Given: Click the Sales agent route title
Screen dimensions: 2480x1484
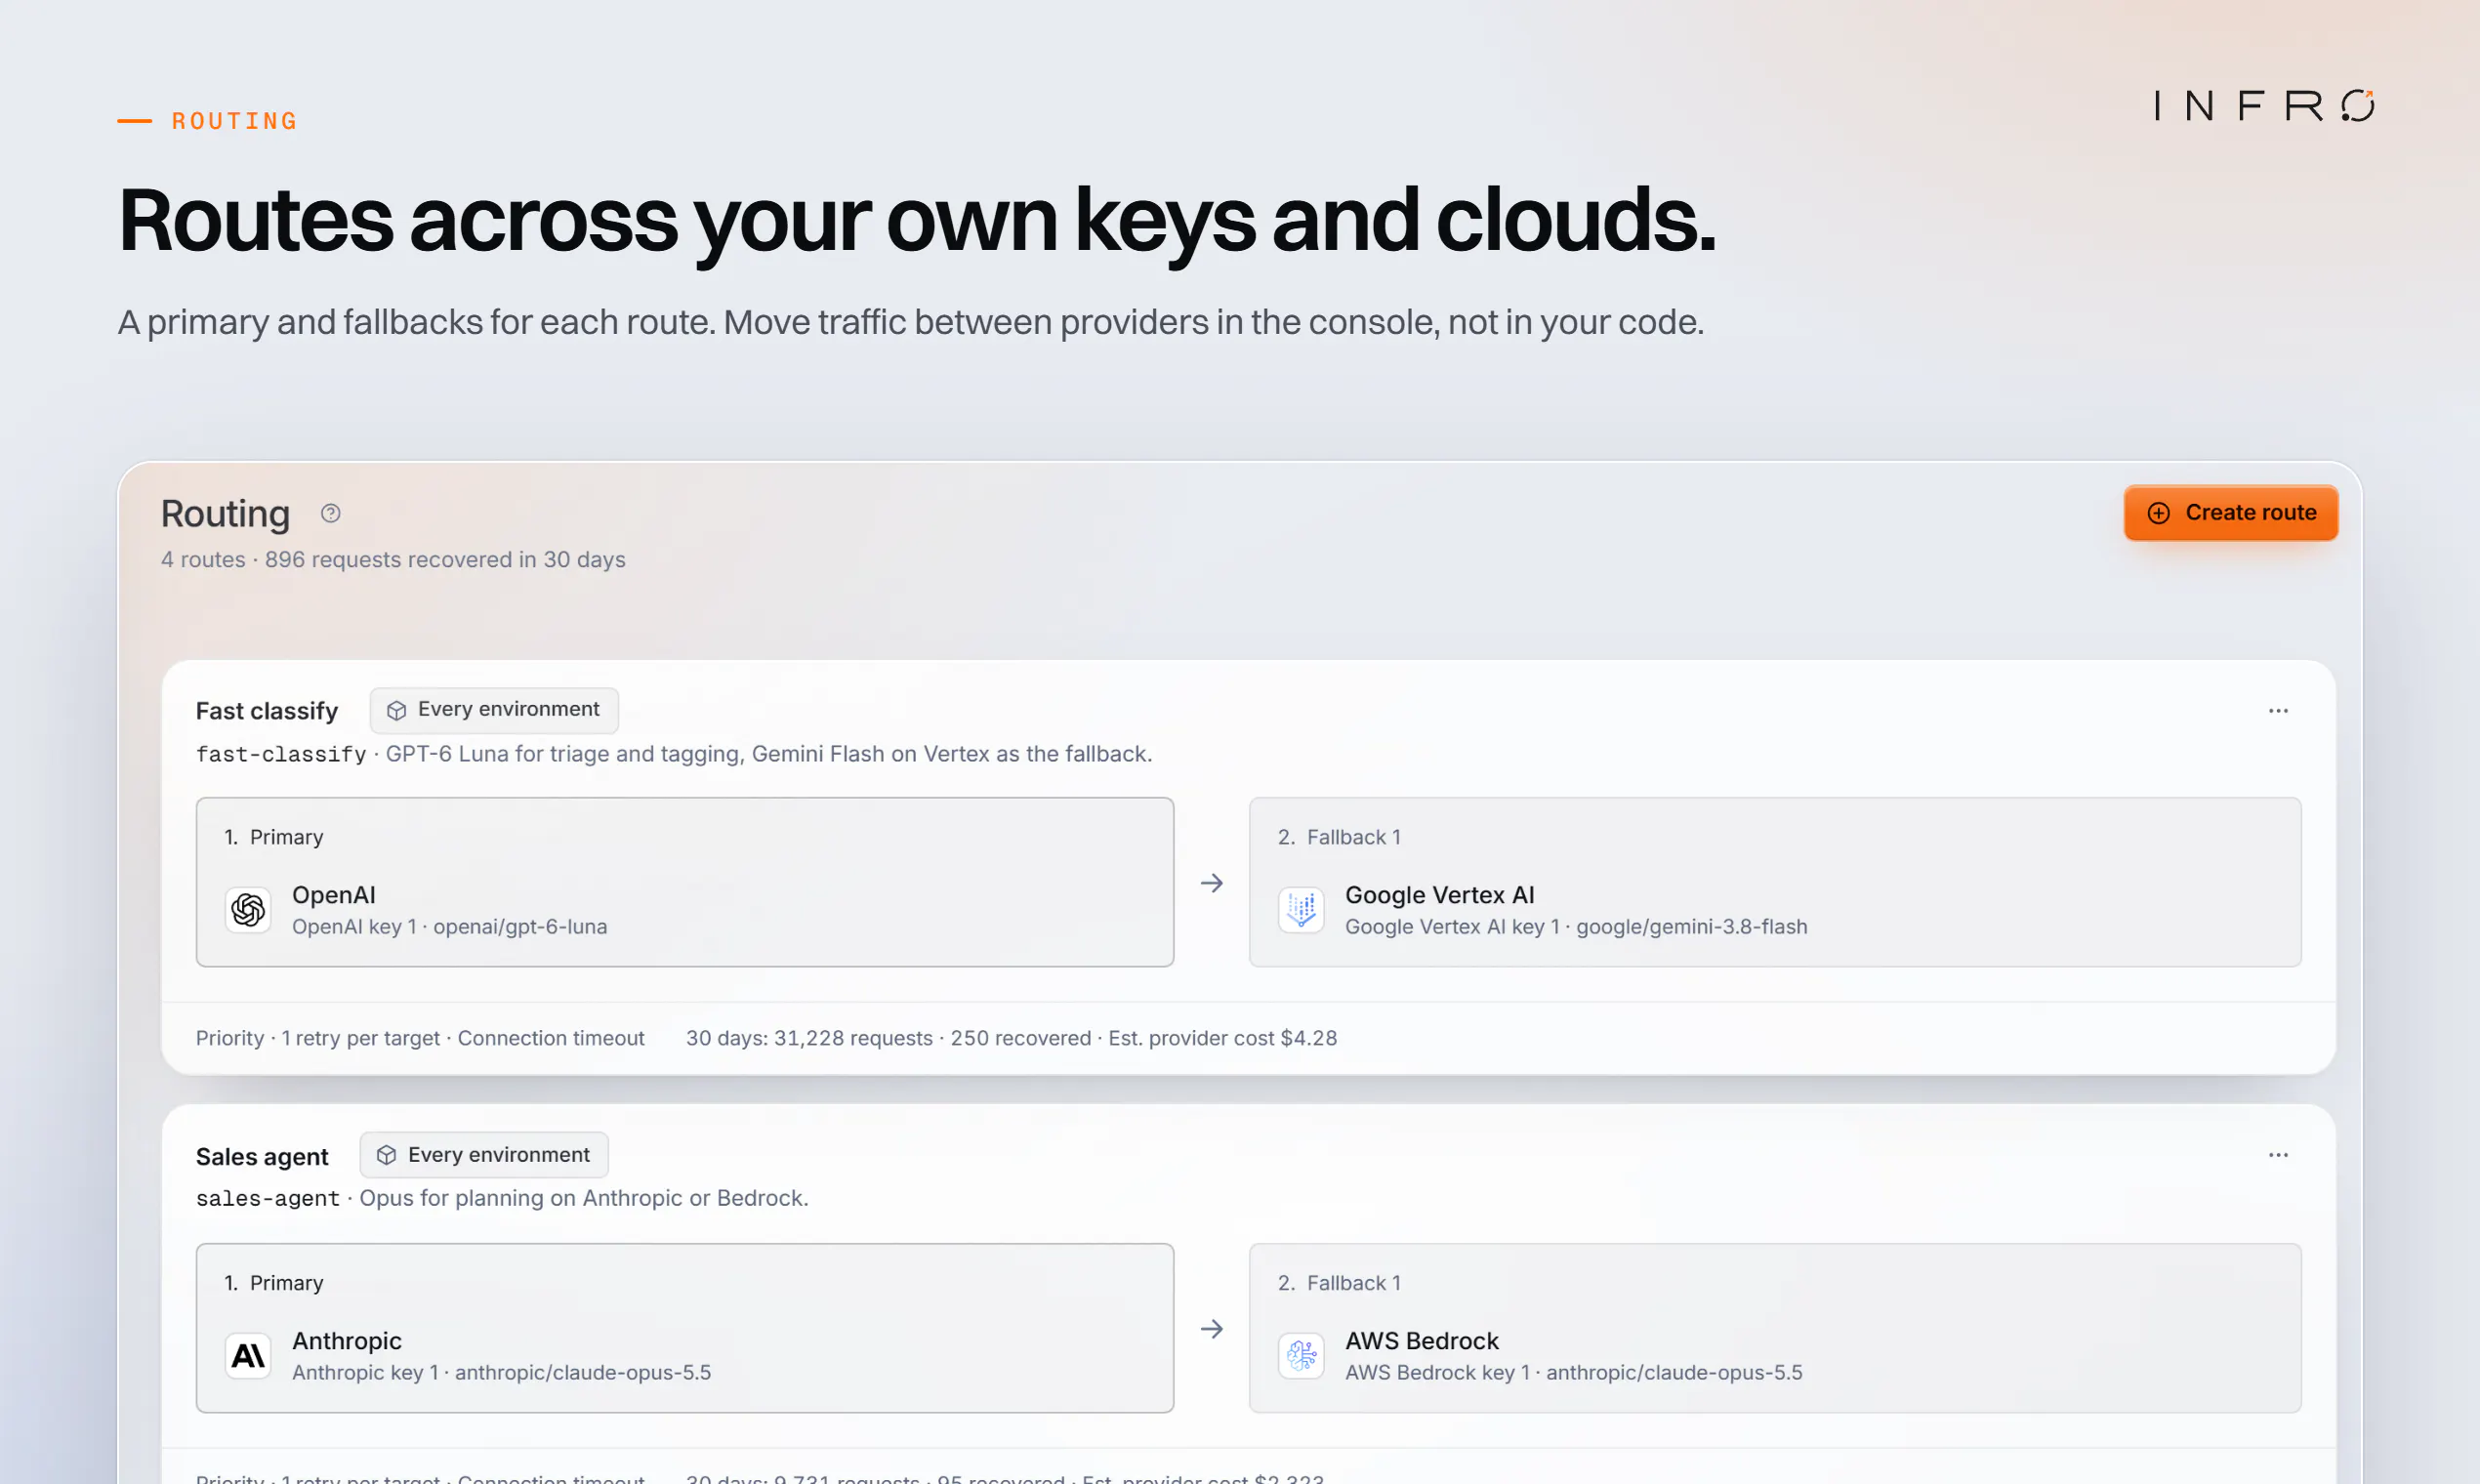Looking at the screenshot, I should pyautogui.click(x=262, y=1156).
